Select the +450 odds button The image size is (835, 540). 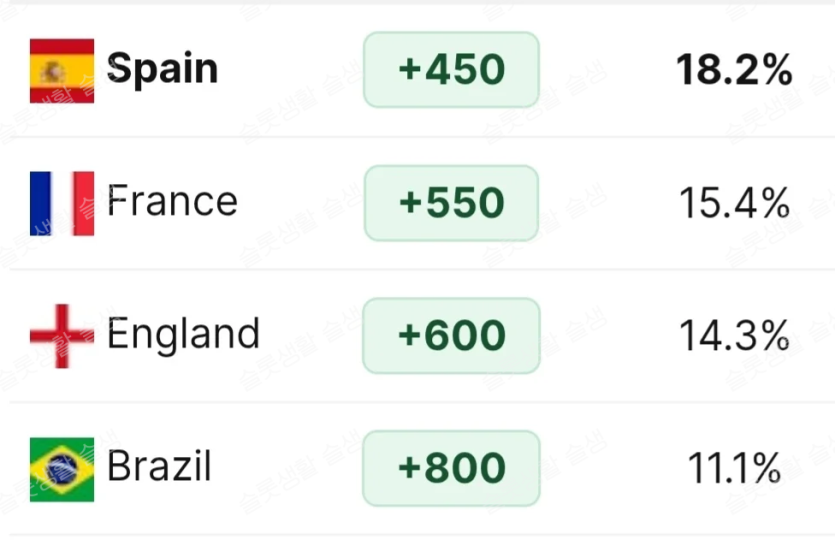click(451, 70)
